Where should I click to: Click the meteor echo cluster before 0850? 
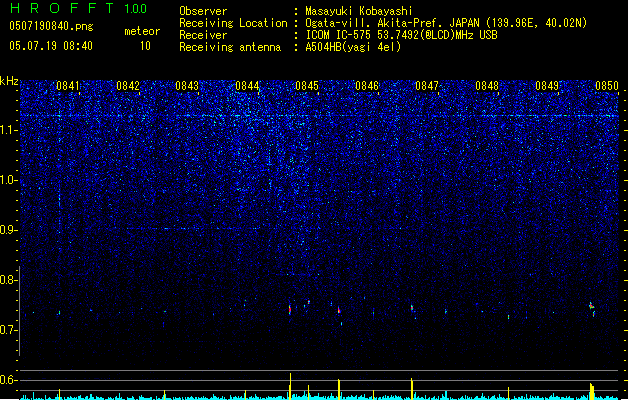pyautogui.click(x=592, y=309)
